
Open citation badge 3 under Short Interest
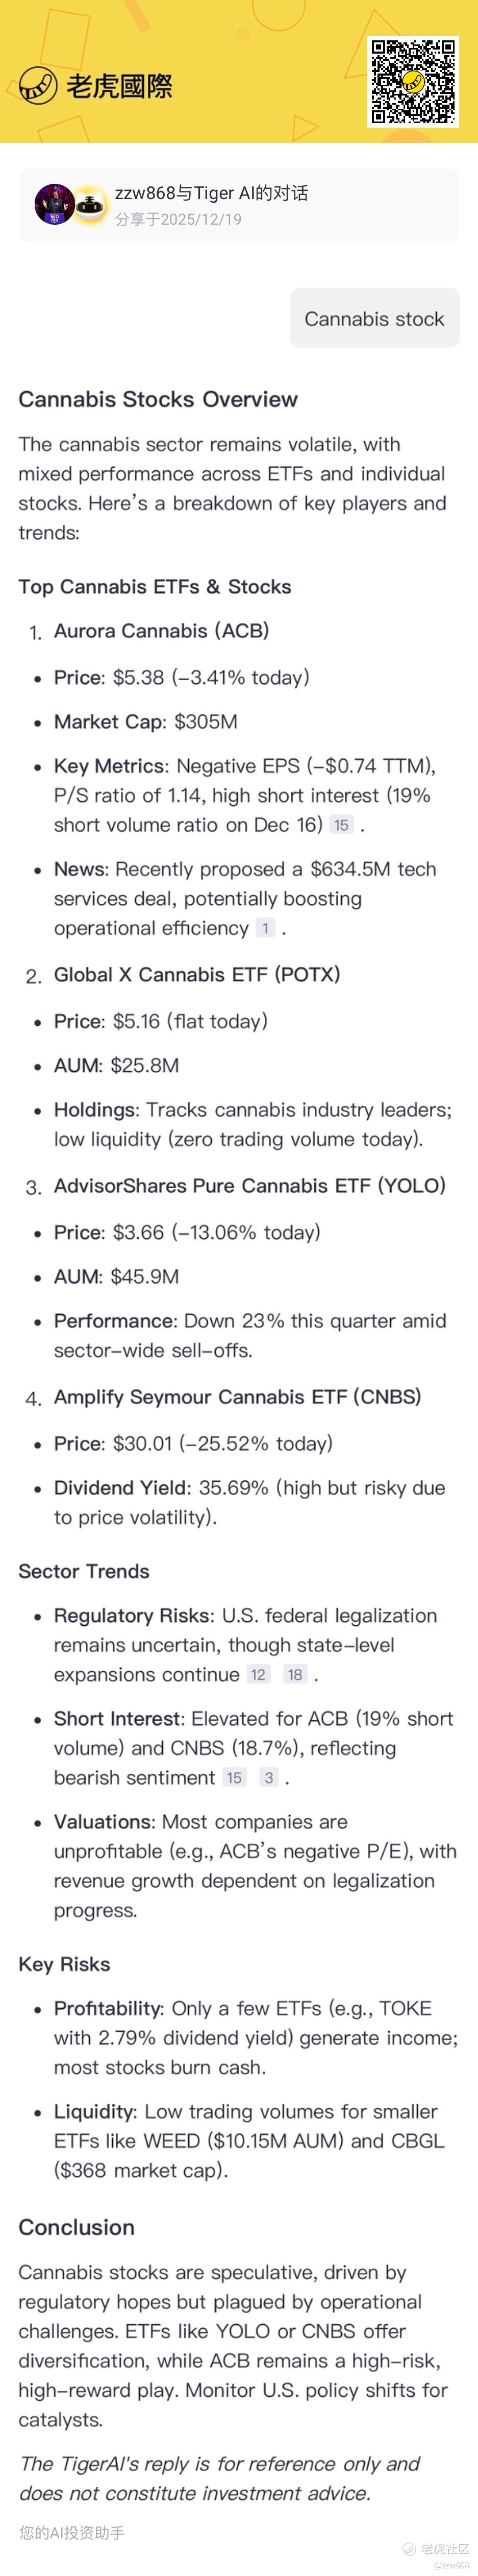tap(269, 1777)
